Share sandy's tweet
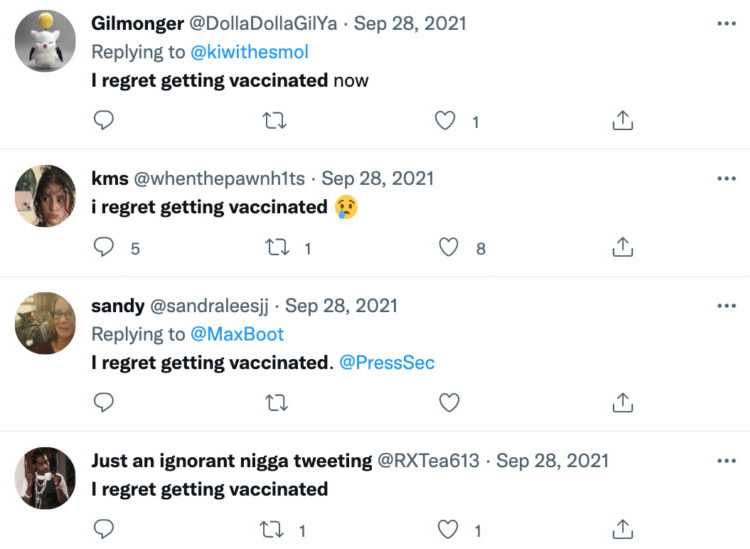The height and width of the screenshot is (549, 750). 622,402
